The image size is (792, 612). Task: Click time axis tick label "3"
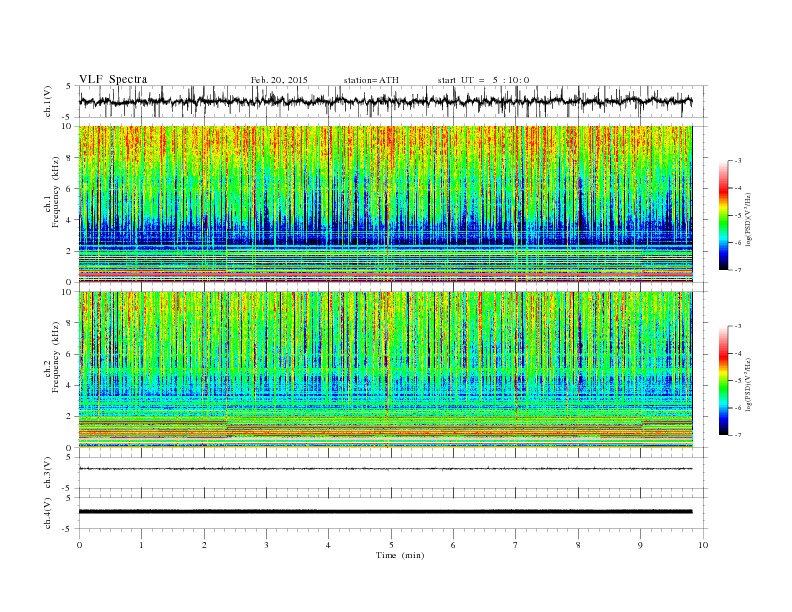click(x=266, y=545)
